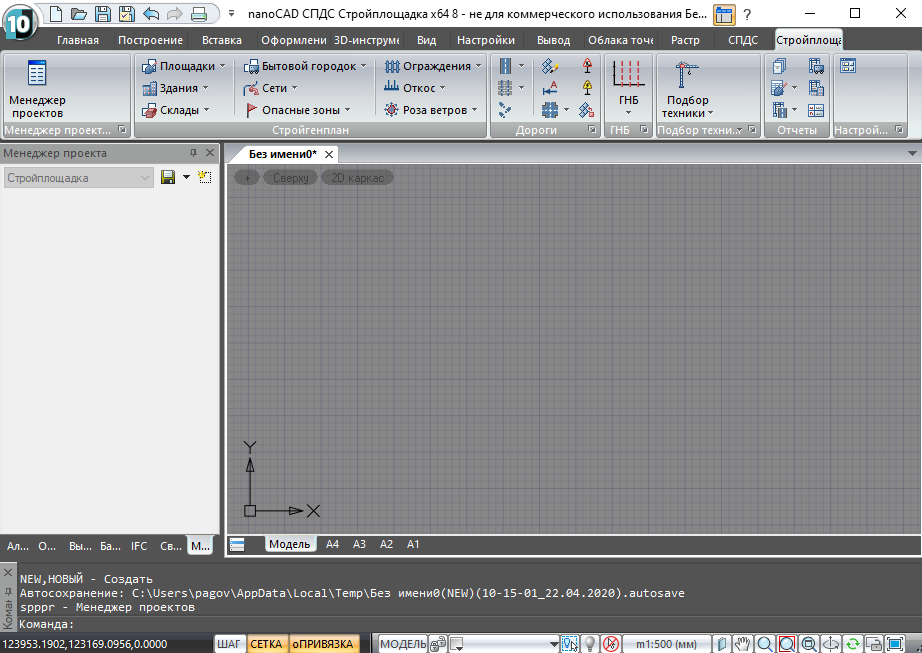Click the electrical hazard sign icon

[587, 88]
